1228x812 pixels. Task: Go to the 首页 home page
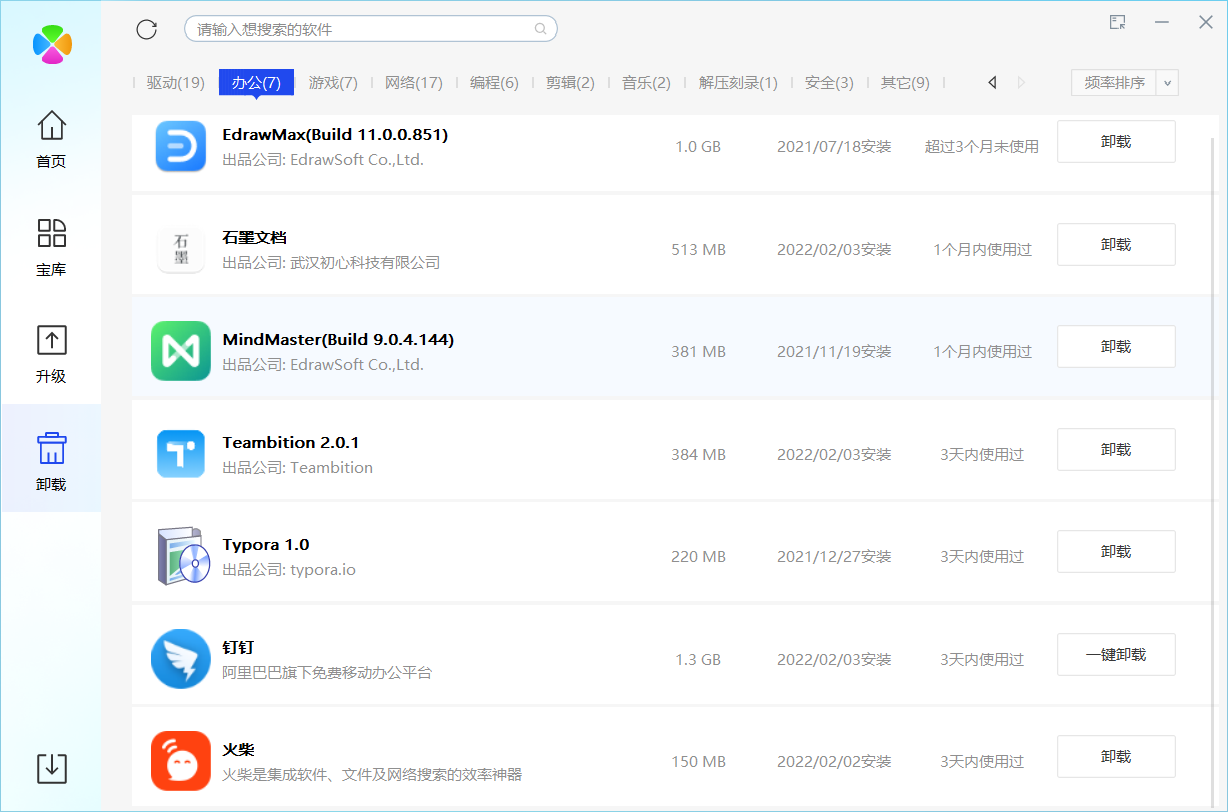(51, 140)
